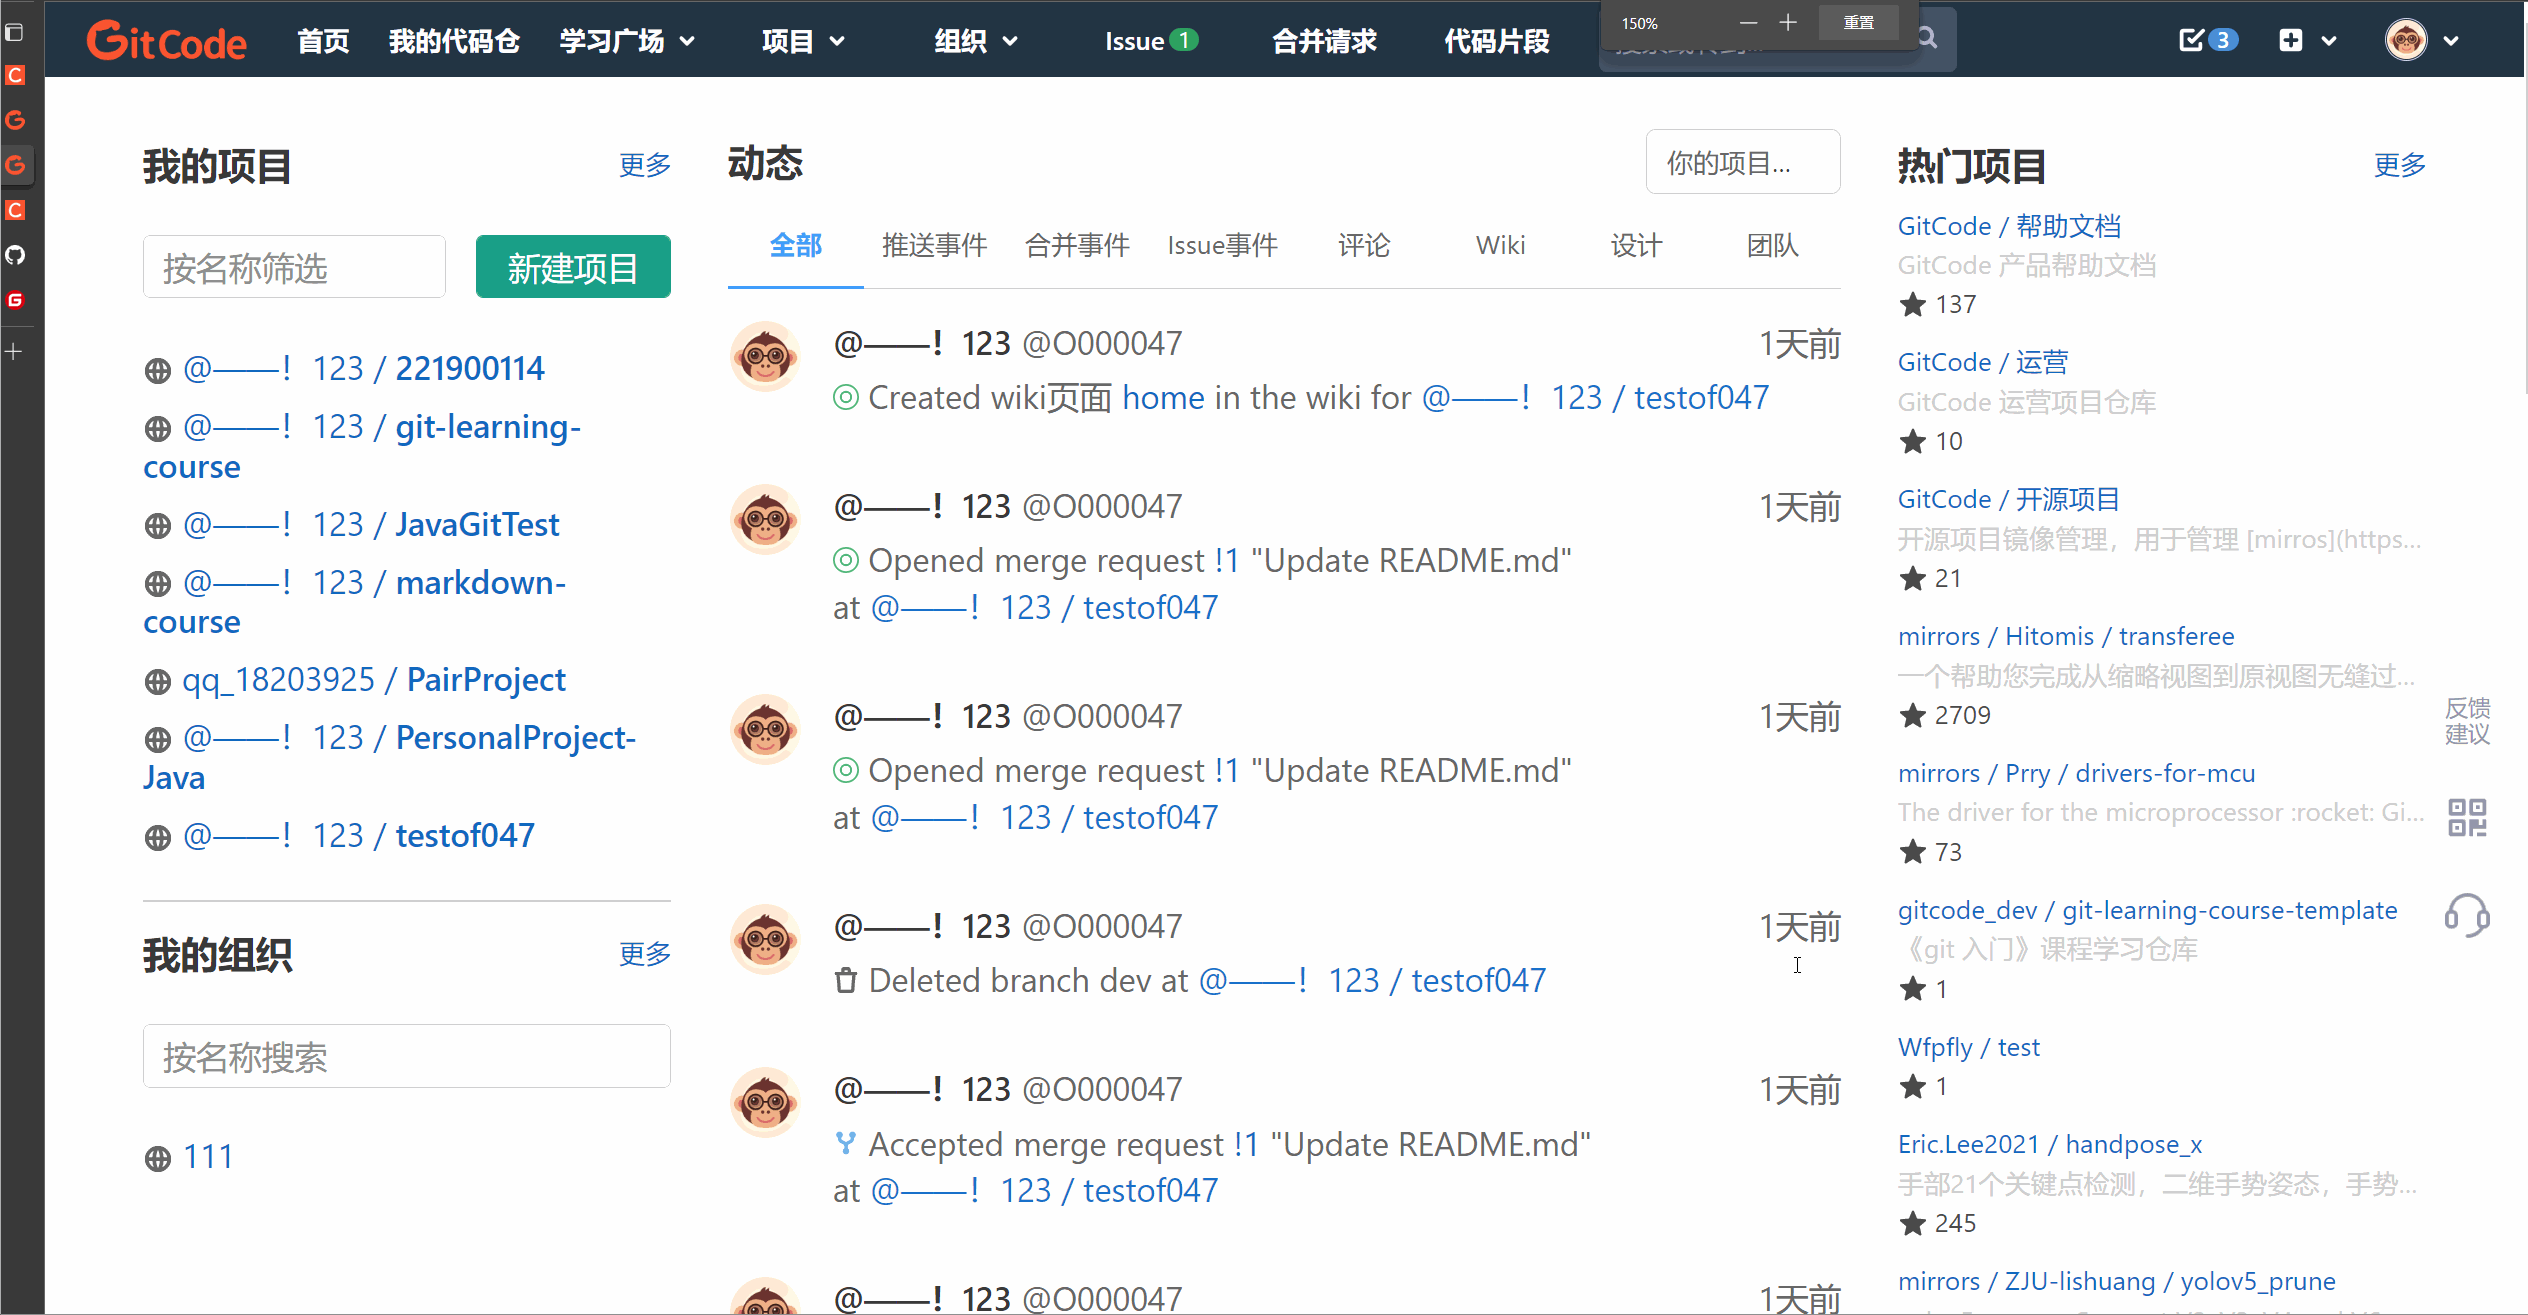The height and width of the screenshot is (1315, 2528).
Task: Click the GitCode logo
Action: [166, 41]
